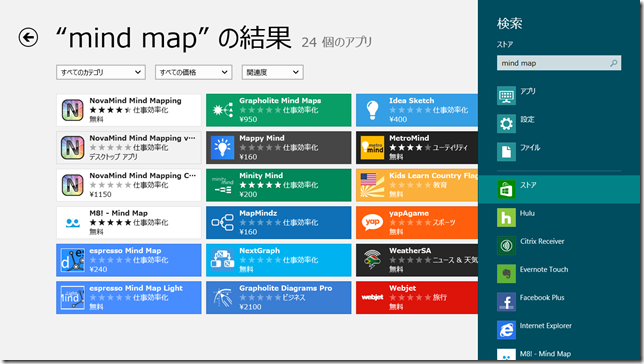Click the アプリ keyboard icon

pyautogui.click(x=506, y=96)
